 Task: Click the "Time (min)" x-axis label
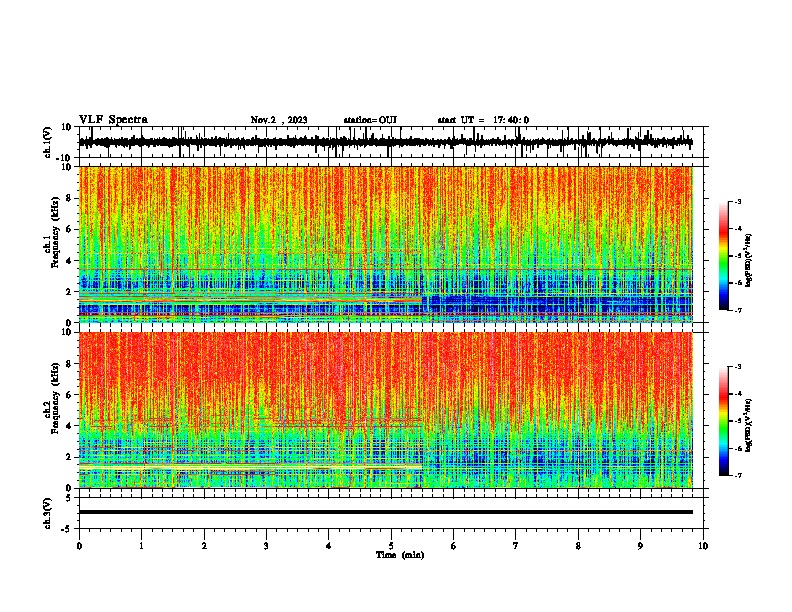coord(400,555)
